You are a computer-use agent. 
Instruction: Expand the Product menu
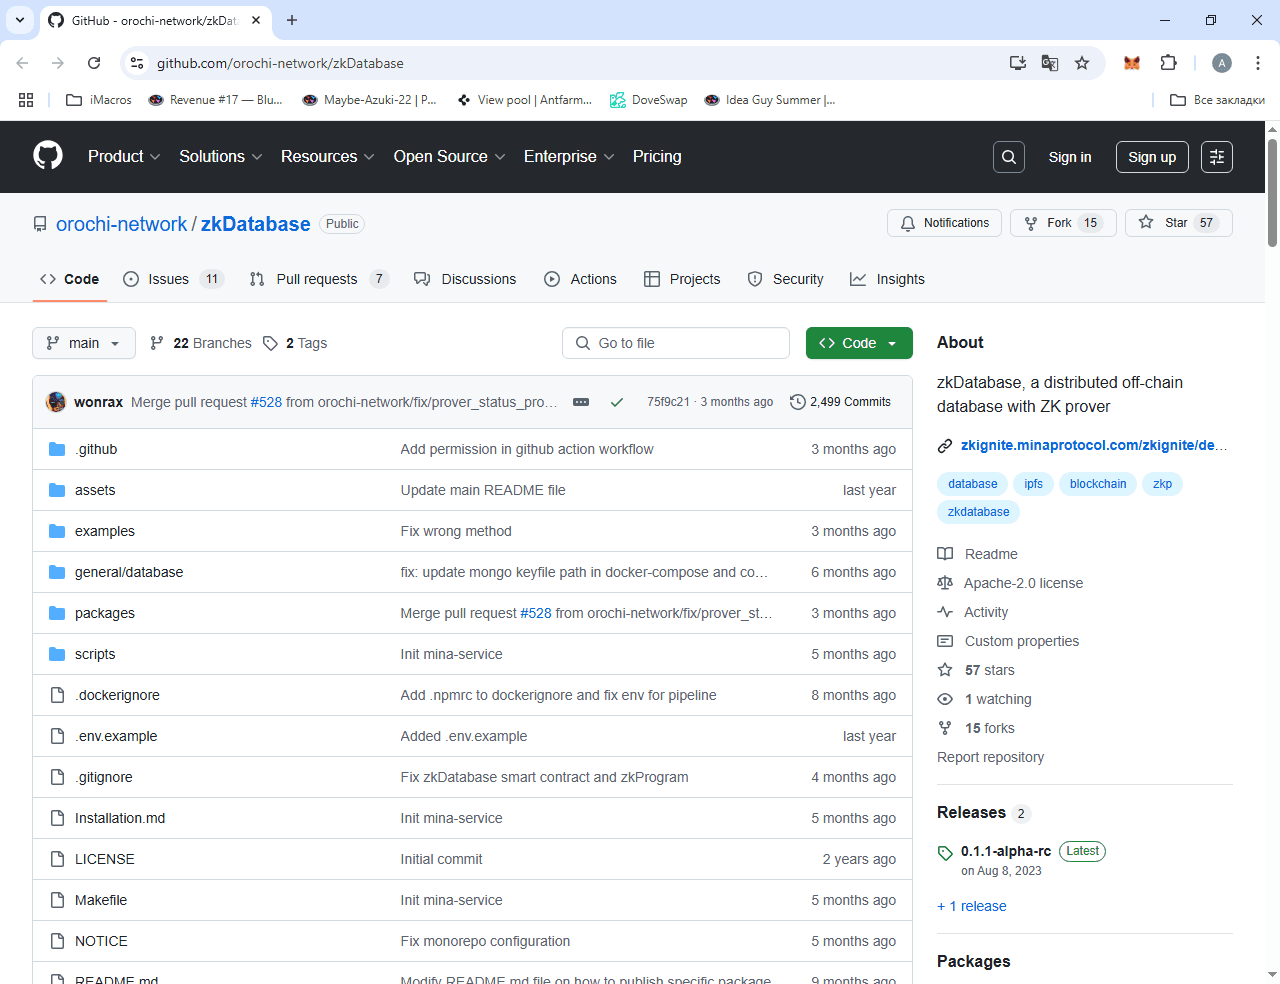[x=124, y=156]
